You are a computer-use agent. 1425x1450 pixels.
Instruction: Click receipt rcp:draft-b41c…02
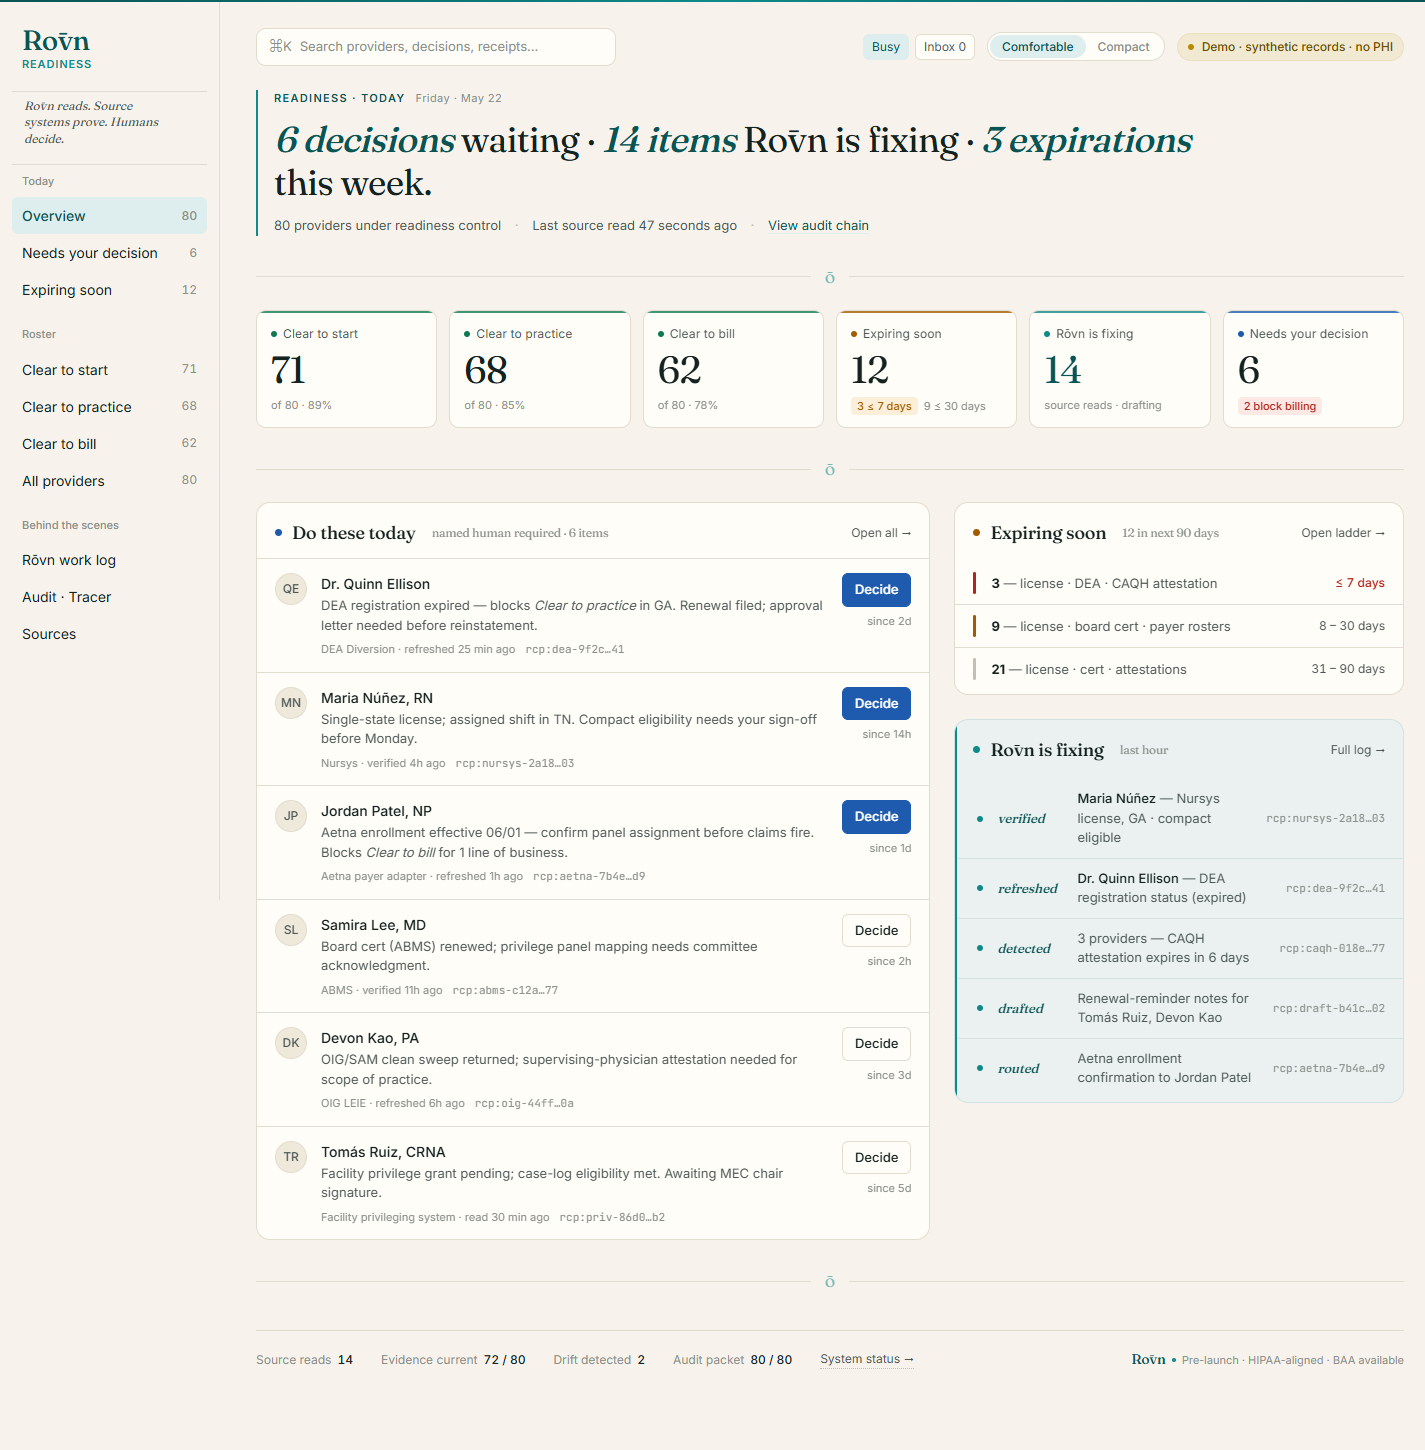[x=1329, y=1008]
